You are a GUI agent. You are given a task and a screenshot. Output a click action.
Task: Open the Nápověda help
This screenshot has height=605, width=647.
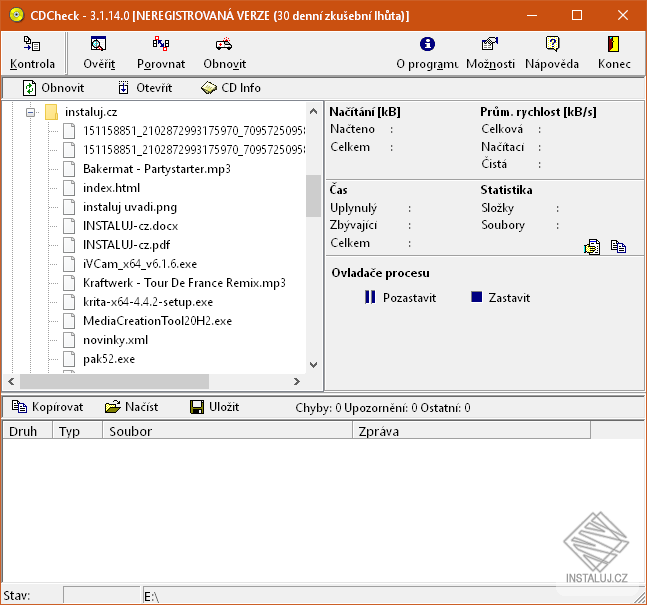pos(552,53)
